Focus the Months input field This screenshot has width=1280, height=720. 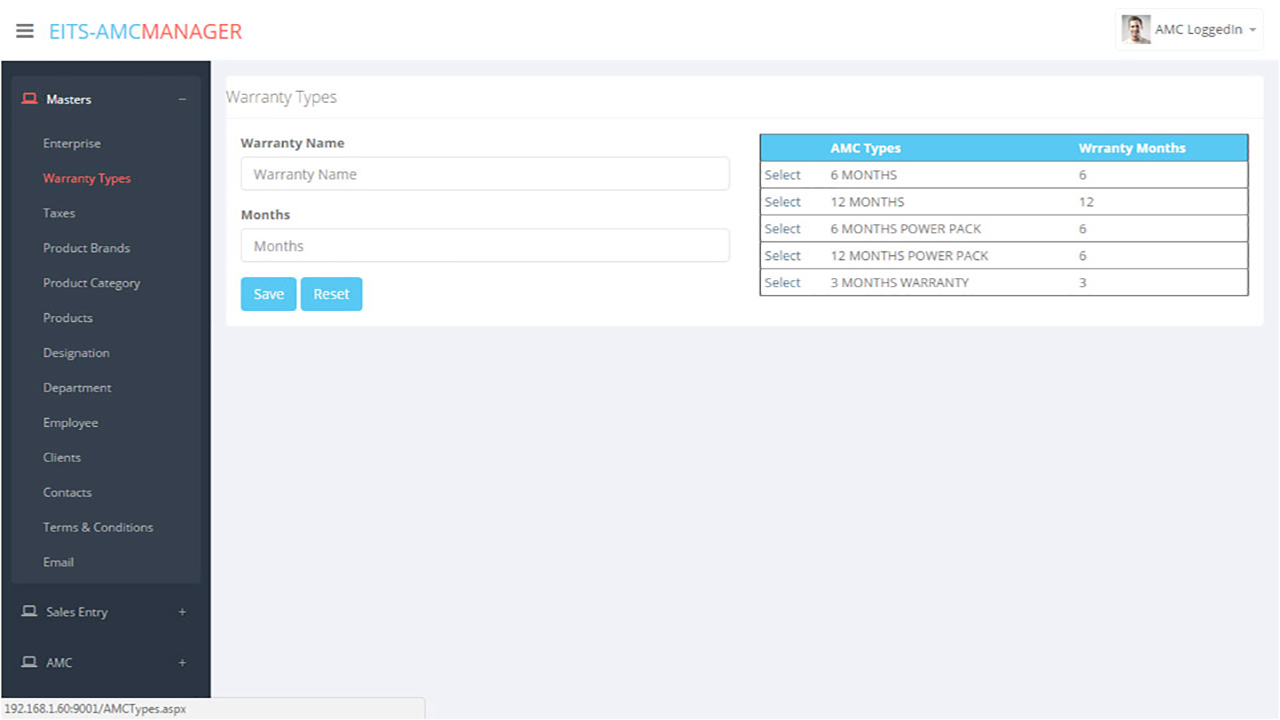485,246
